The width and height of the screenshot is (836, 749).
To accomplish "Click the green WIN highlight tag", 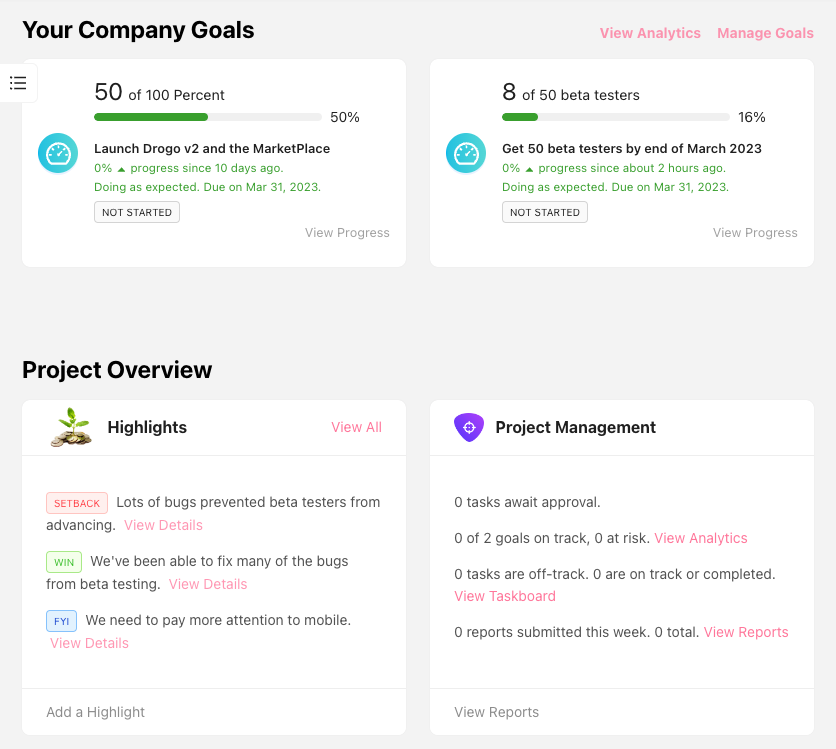I will (64, 562).
